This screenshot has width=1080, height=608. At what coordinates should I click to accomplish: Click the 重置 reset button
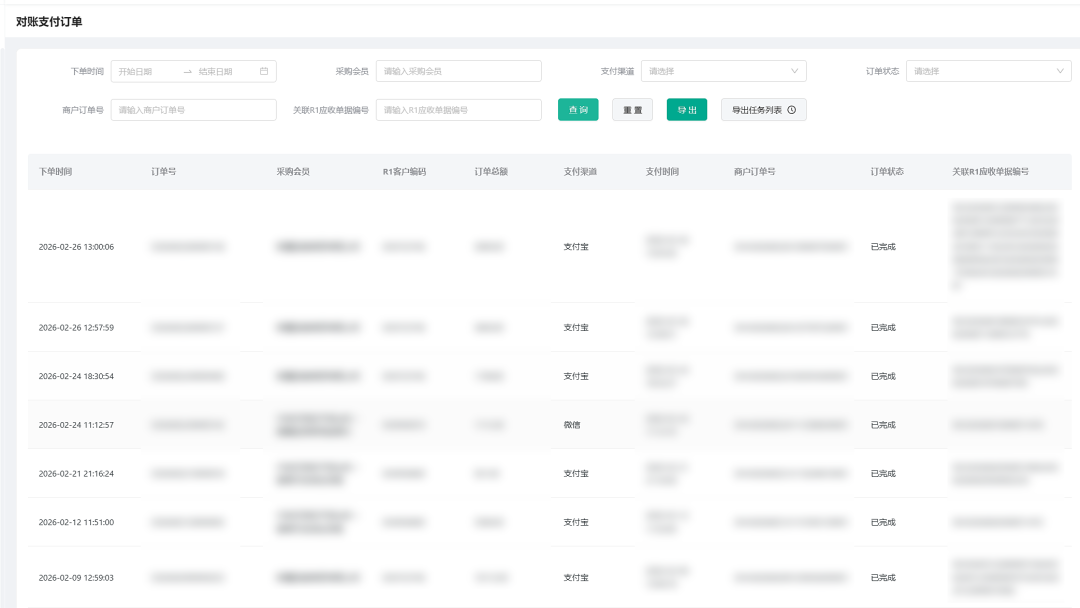point(632,110)
